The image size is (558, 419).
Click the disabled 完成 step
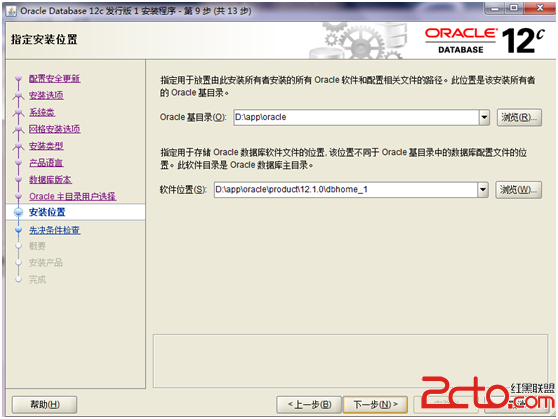(37, 280)
